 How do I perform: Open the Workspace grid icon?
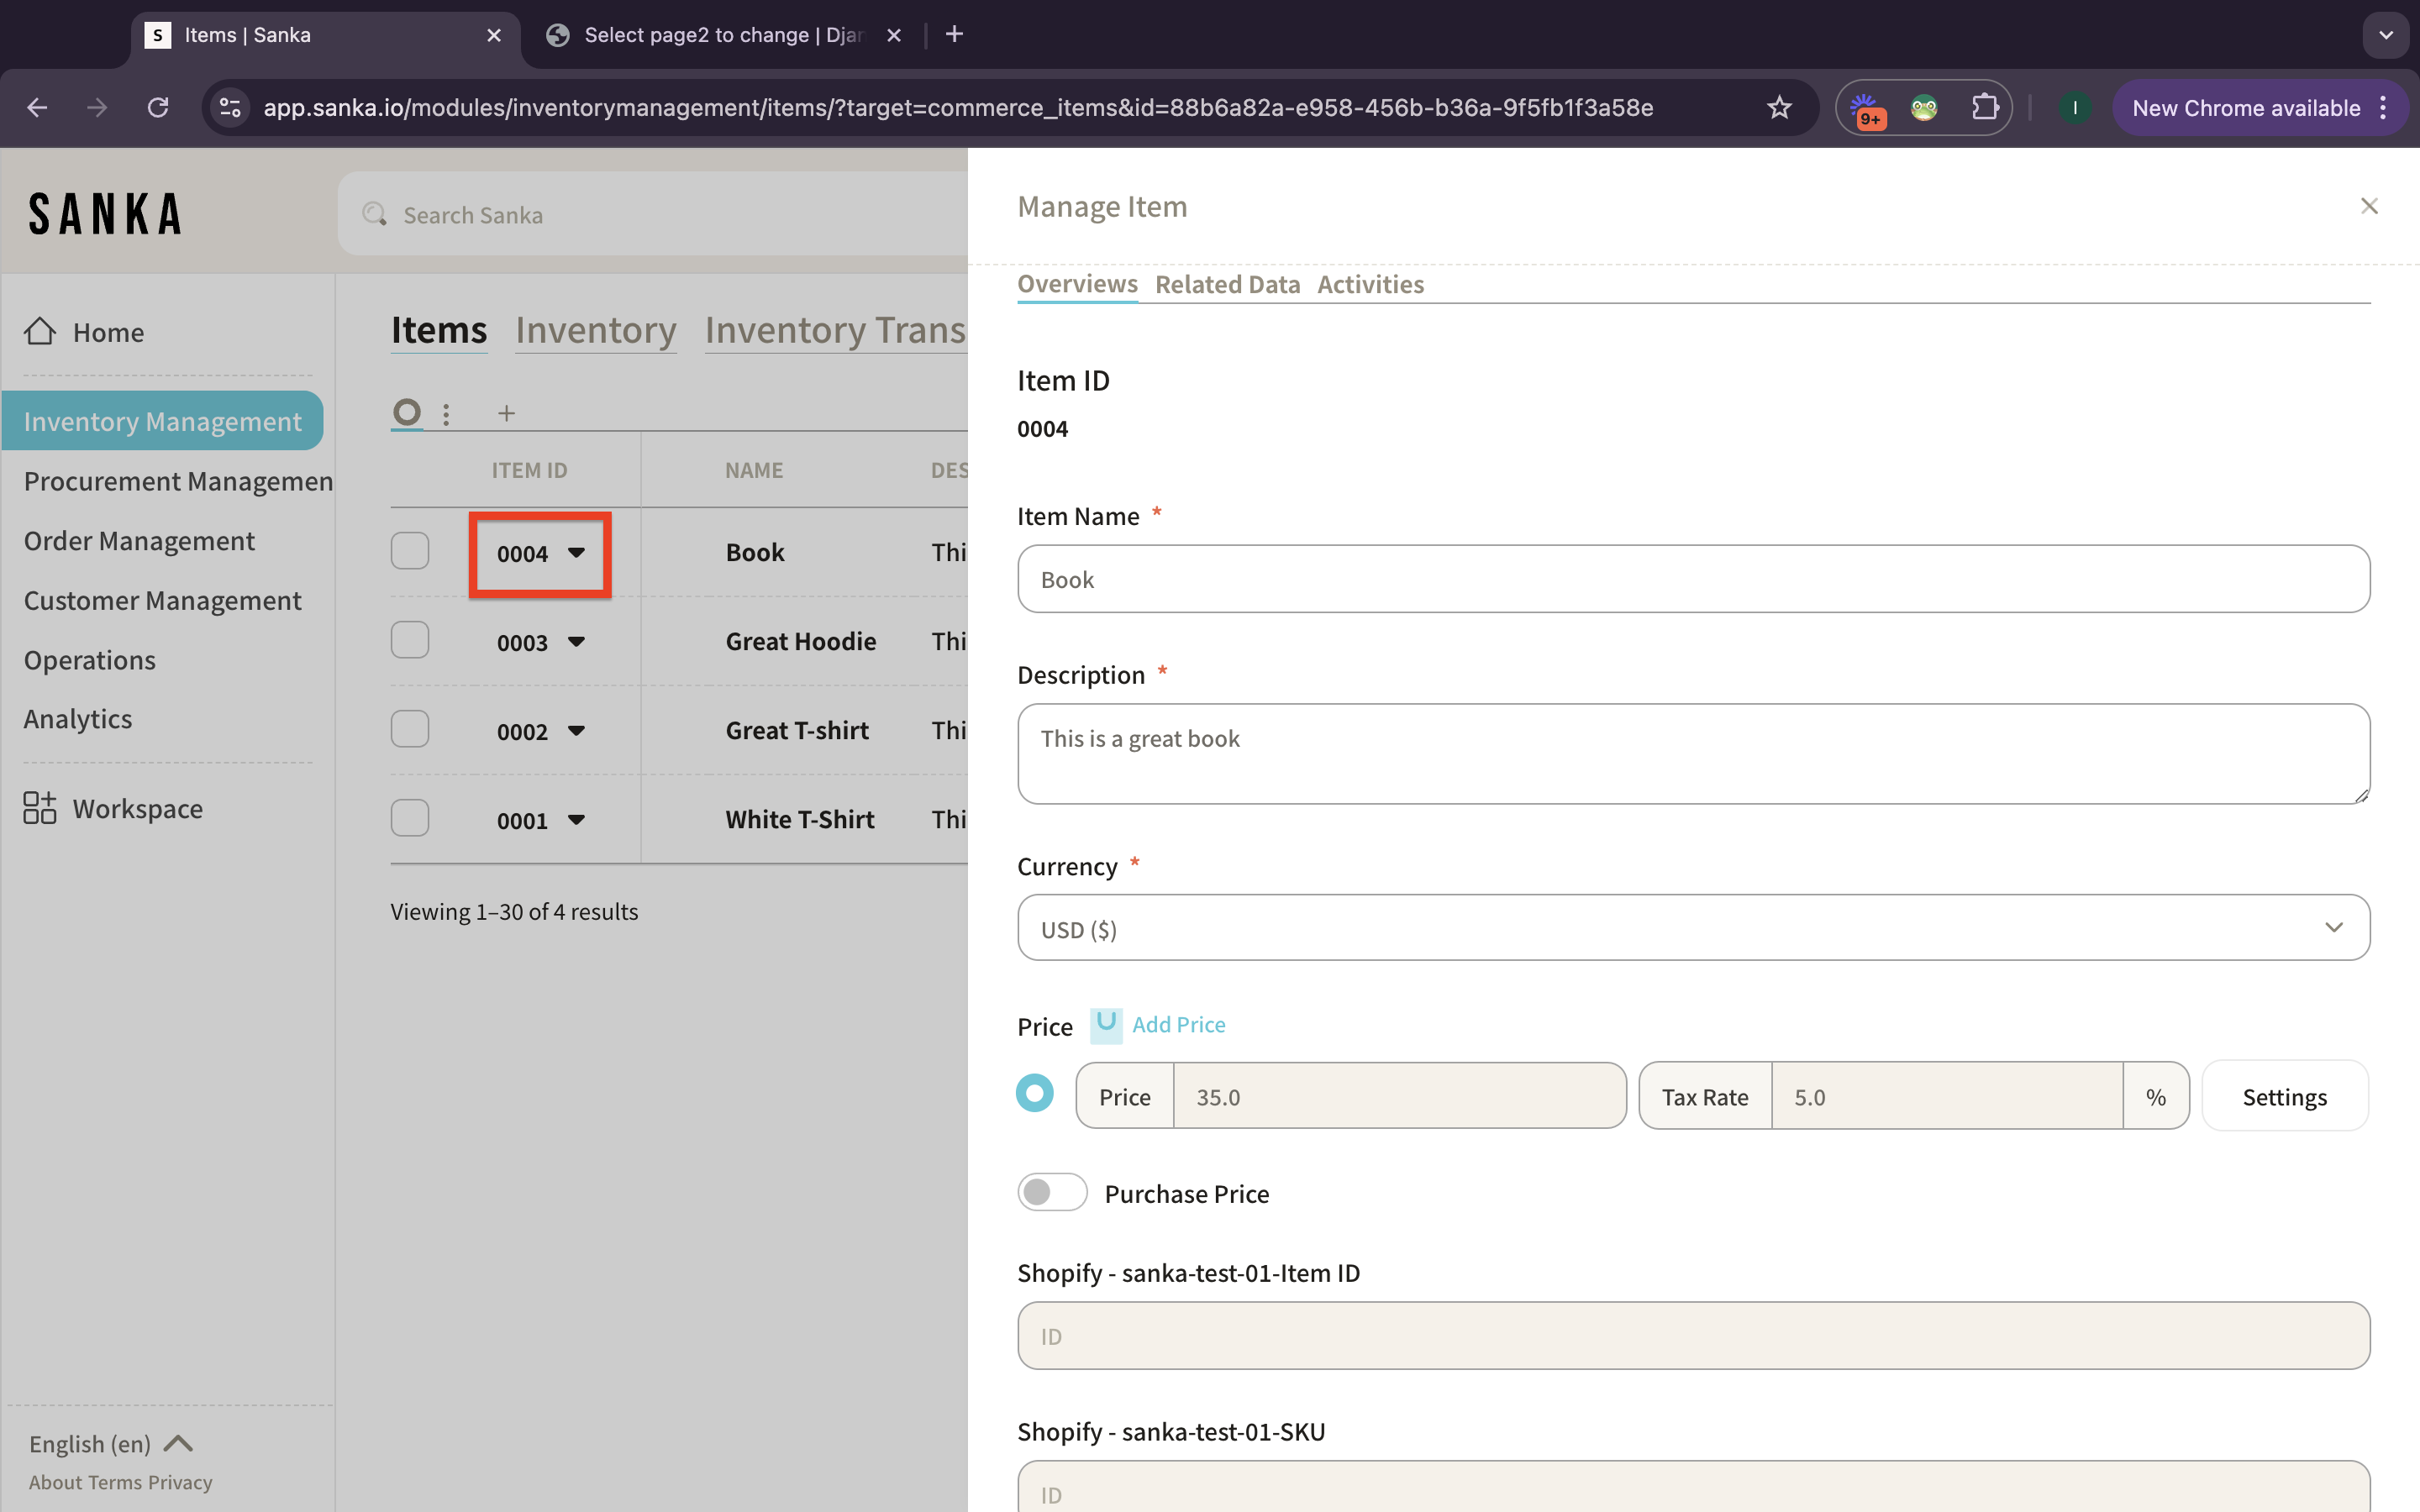click(40, 807)
